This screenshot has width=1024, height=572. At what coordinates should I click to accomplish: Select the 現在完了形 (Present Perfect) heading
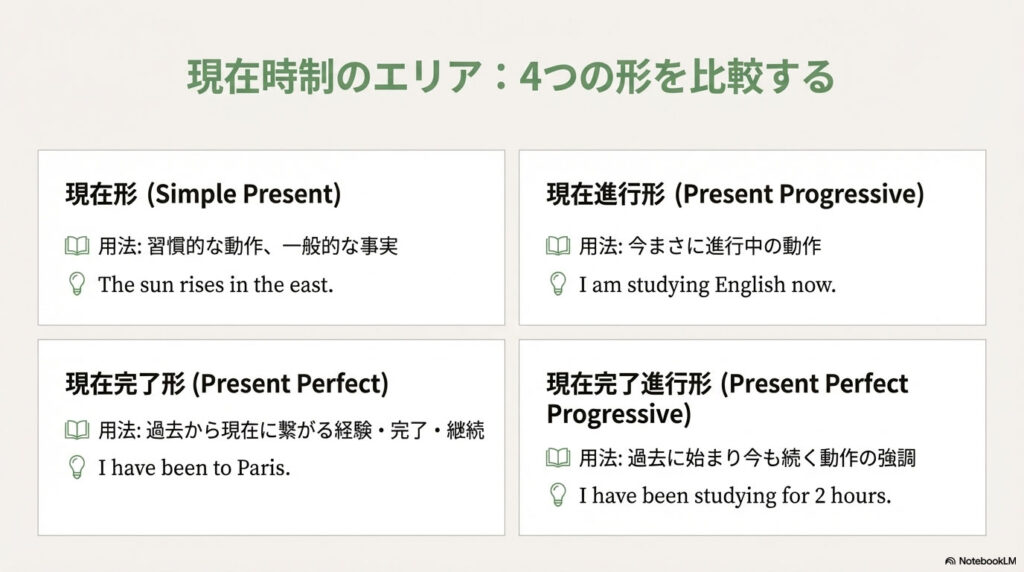pos(227,383)
